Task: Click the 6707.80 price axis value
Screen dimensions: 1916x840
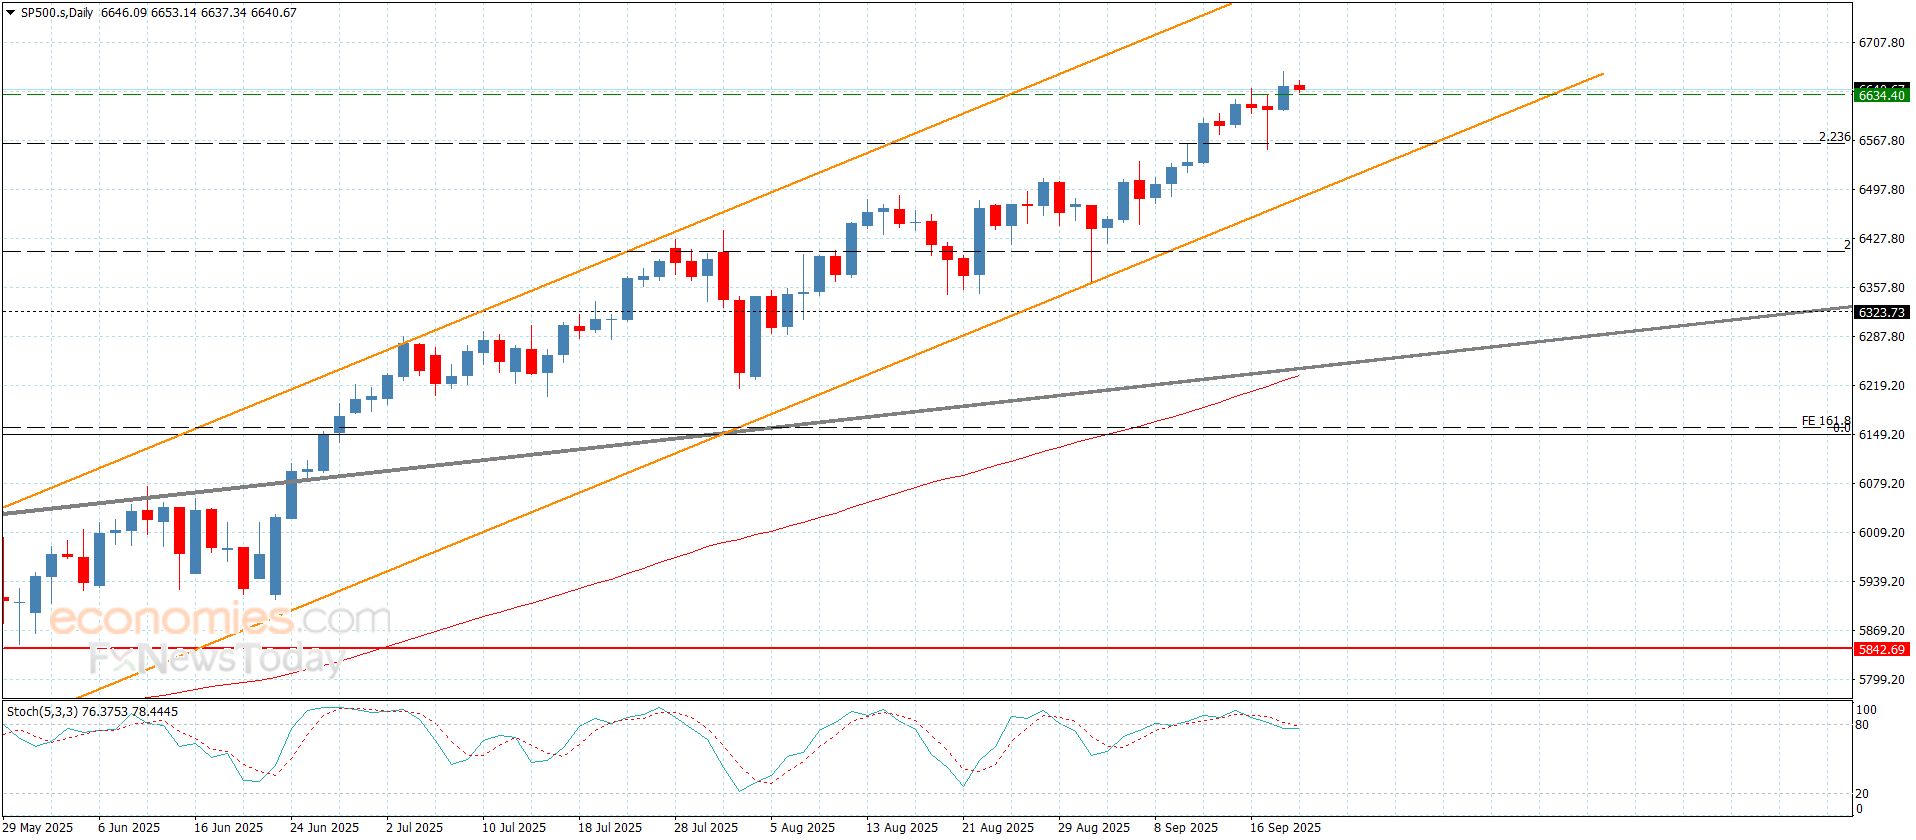Action: pos(1881,43)
